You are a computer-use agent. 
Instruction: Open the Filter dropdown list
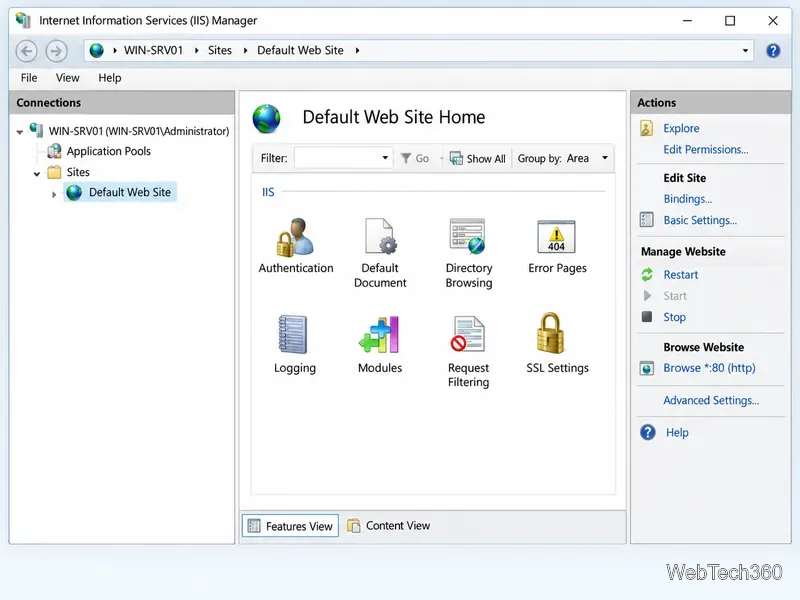pyautogui.click(x=385, y=158)
